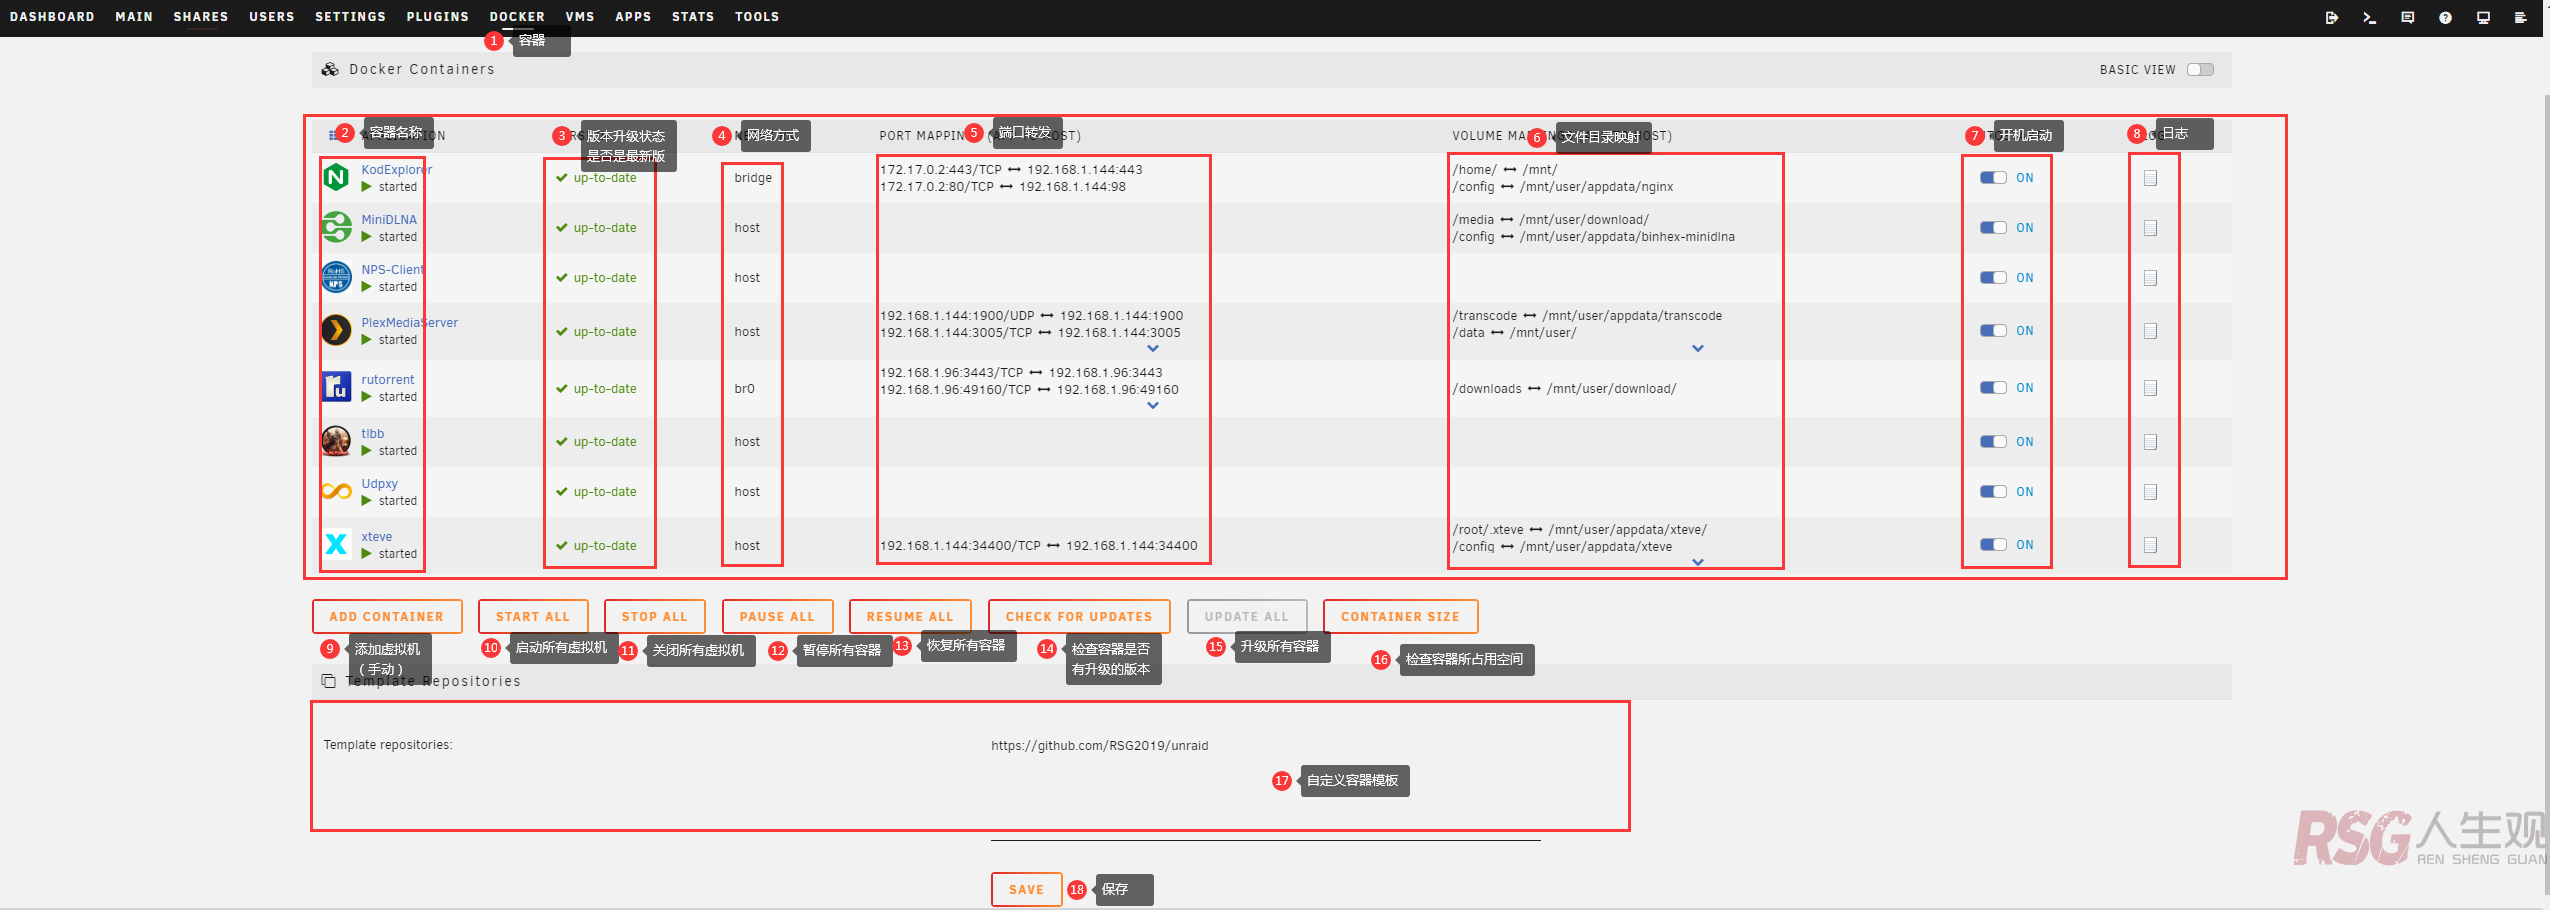Expand rutorrent port mappings chevron
This screenshot has height=910, width=2550.
click(1154, 405)
